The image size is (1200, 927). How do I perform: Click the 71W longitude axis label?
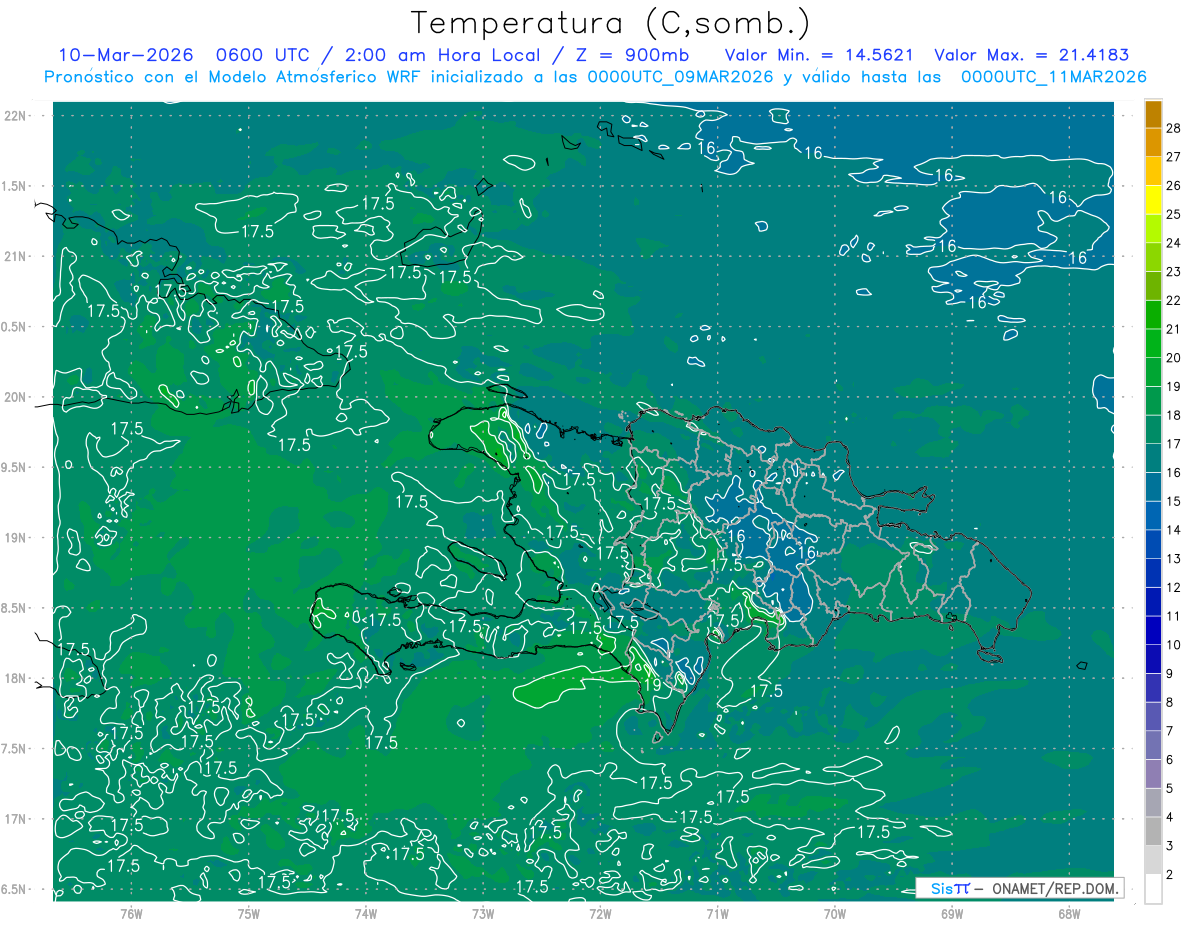(x=717, y=913)
